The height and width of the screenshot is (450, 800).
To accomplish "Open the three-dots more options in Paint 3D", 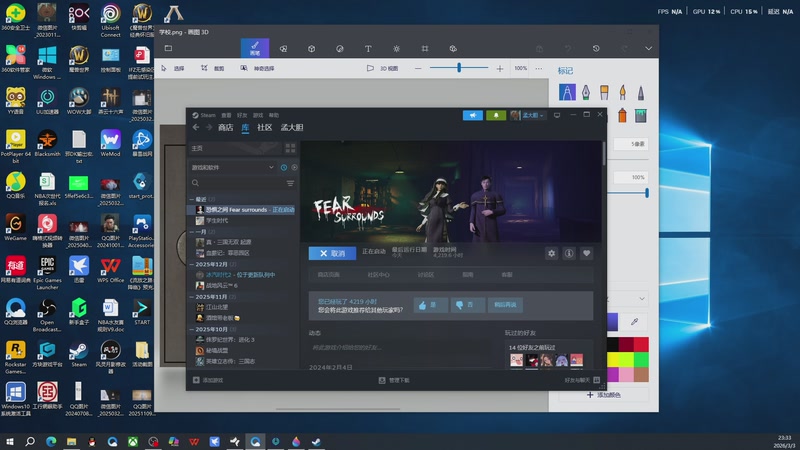I will [538, 68].
